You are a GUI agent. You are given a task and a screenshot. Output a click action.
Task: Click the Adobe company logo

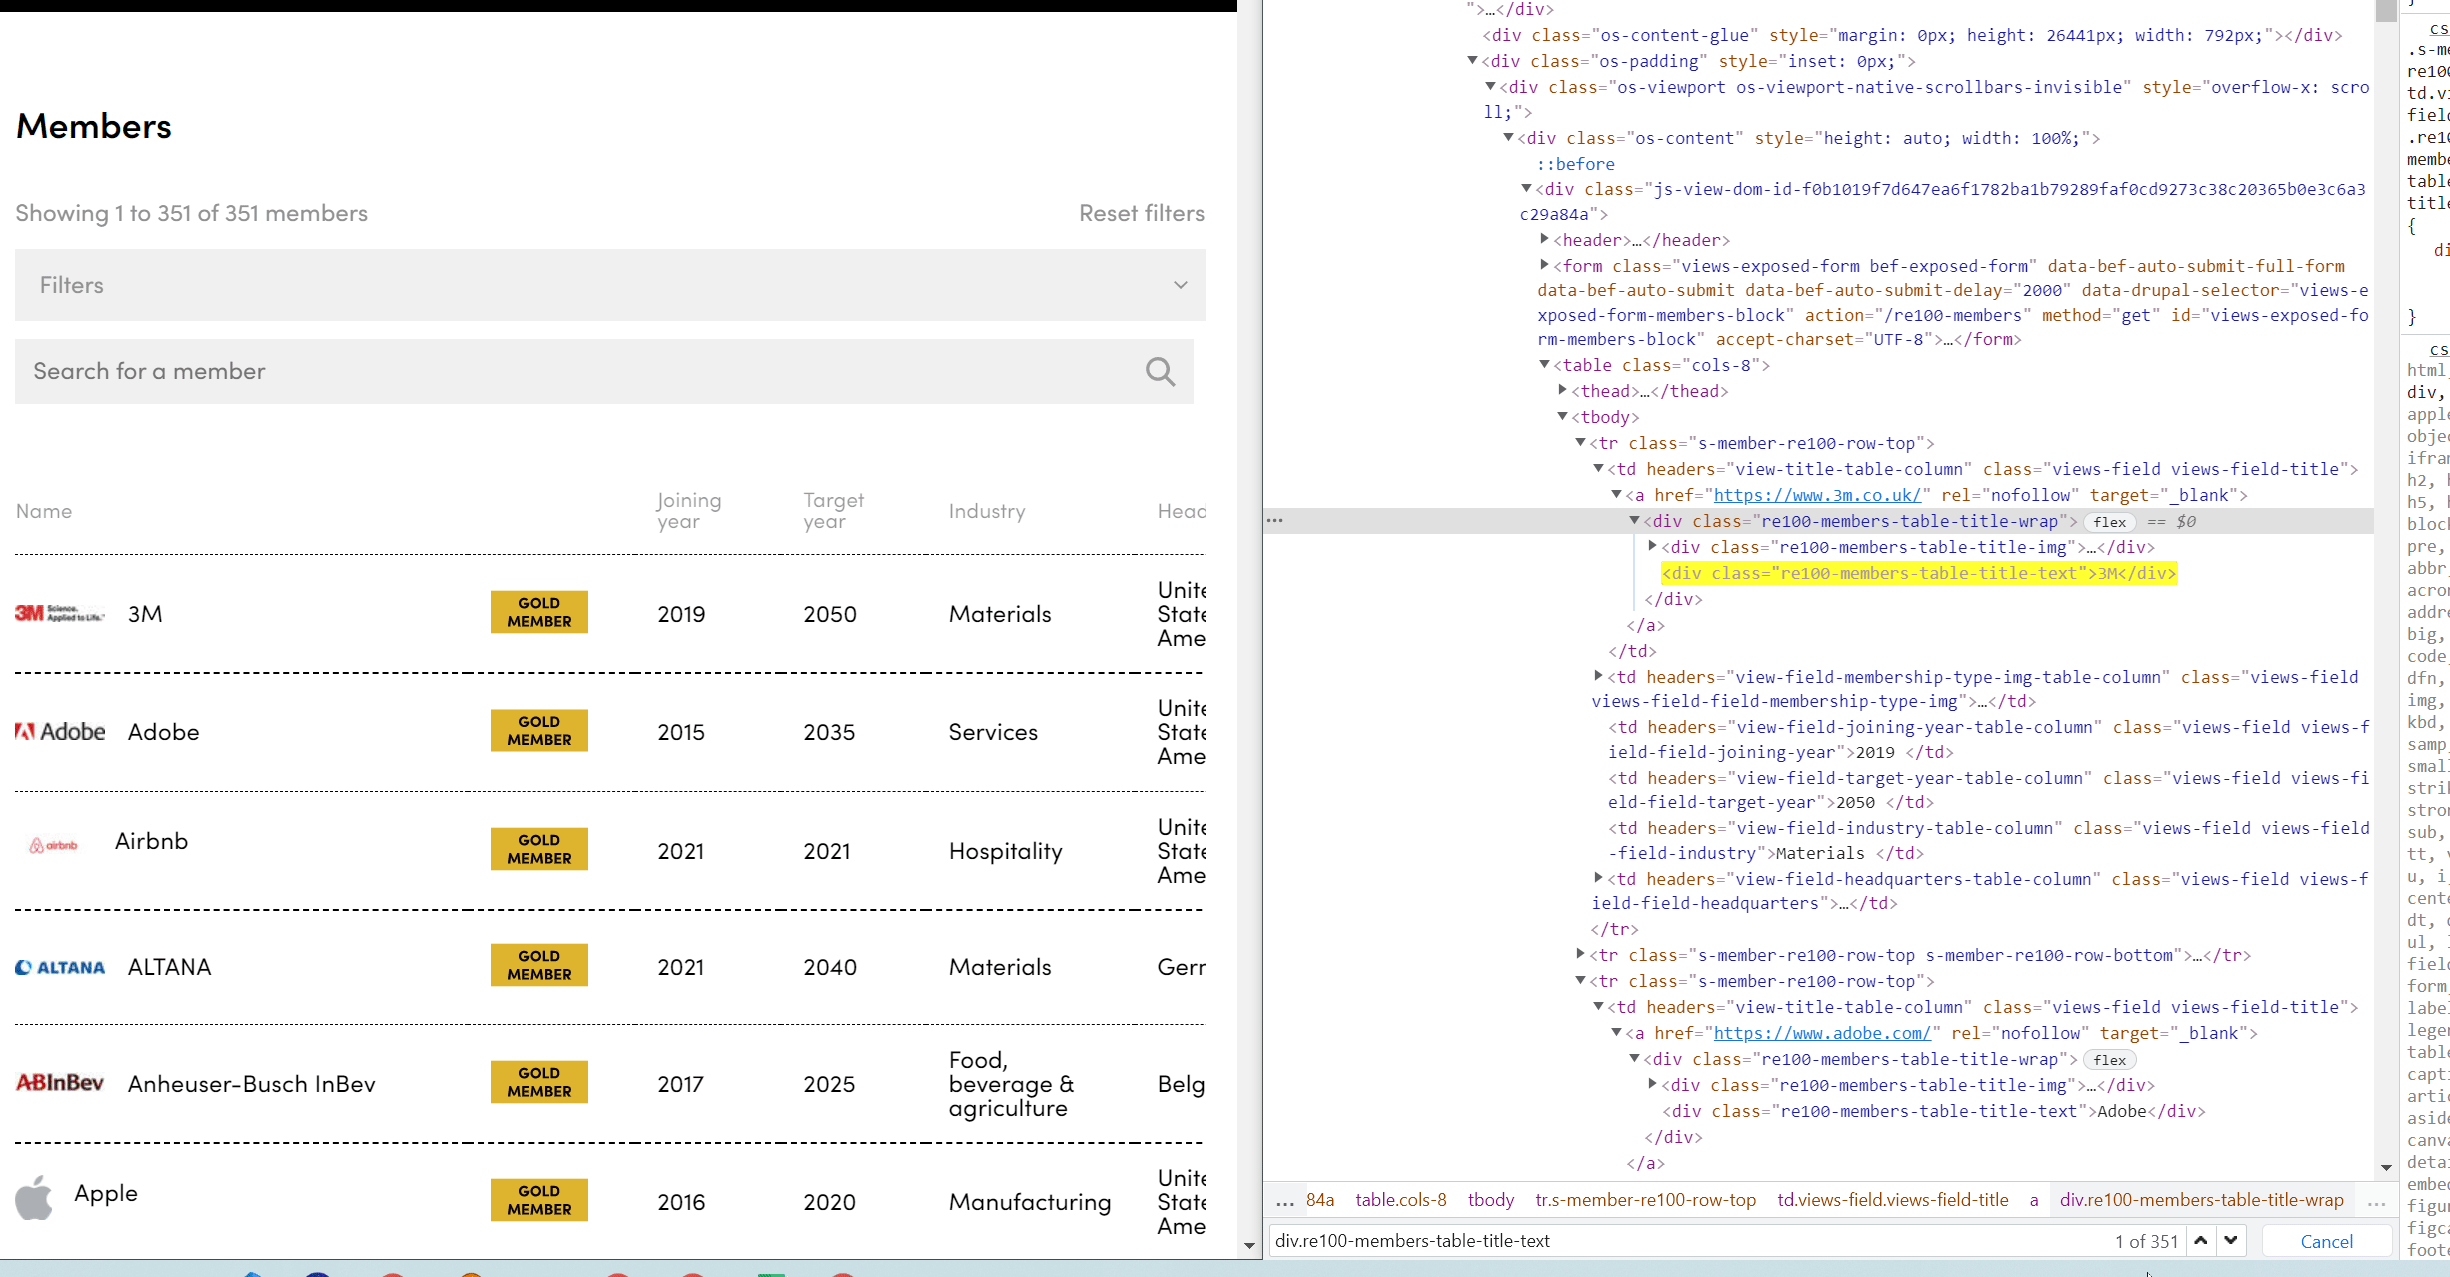(x=60, y=731)
